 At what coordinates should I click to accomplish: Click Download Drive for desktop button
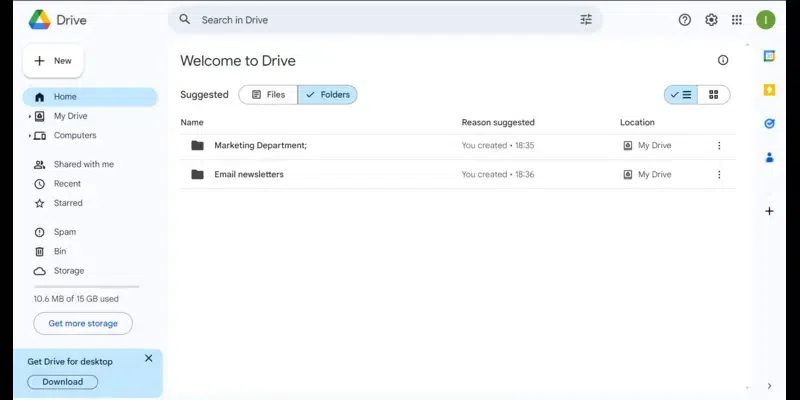pos(63,382)
